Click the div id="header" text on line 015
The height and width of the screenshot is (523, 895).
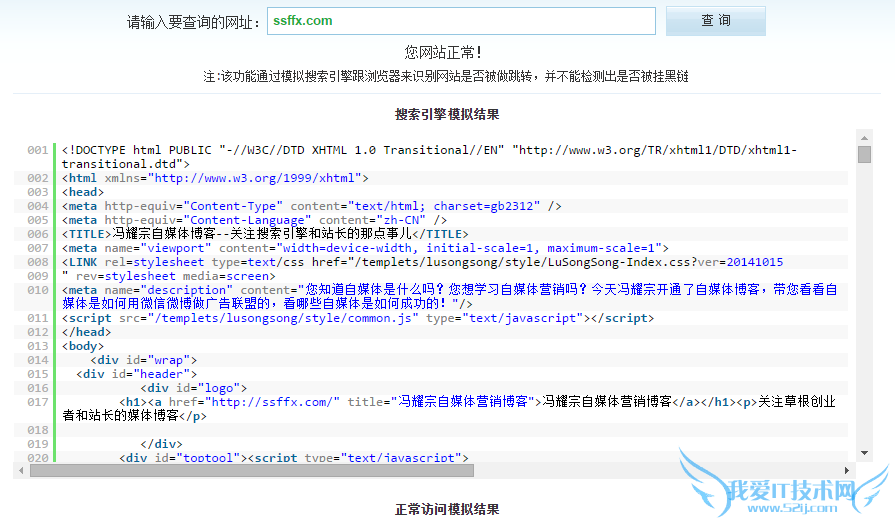click(136, 374)
